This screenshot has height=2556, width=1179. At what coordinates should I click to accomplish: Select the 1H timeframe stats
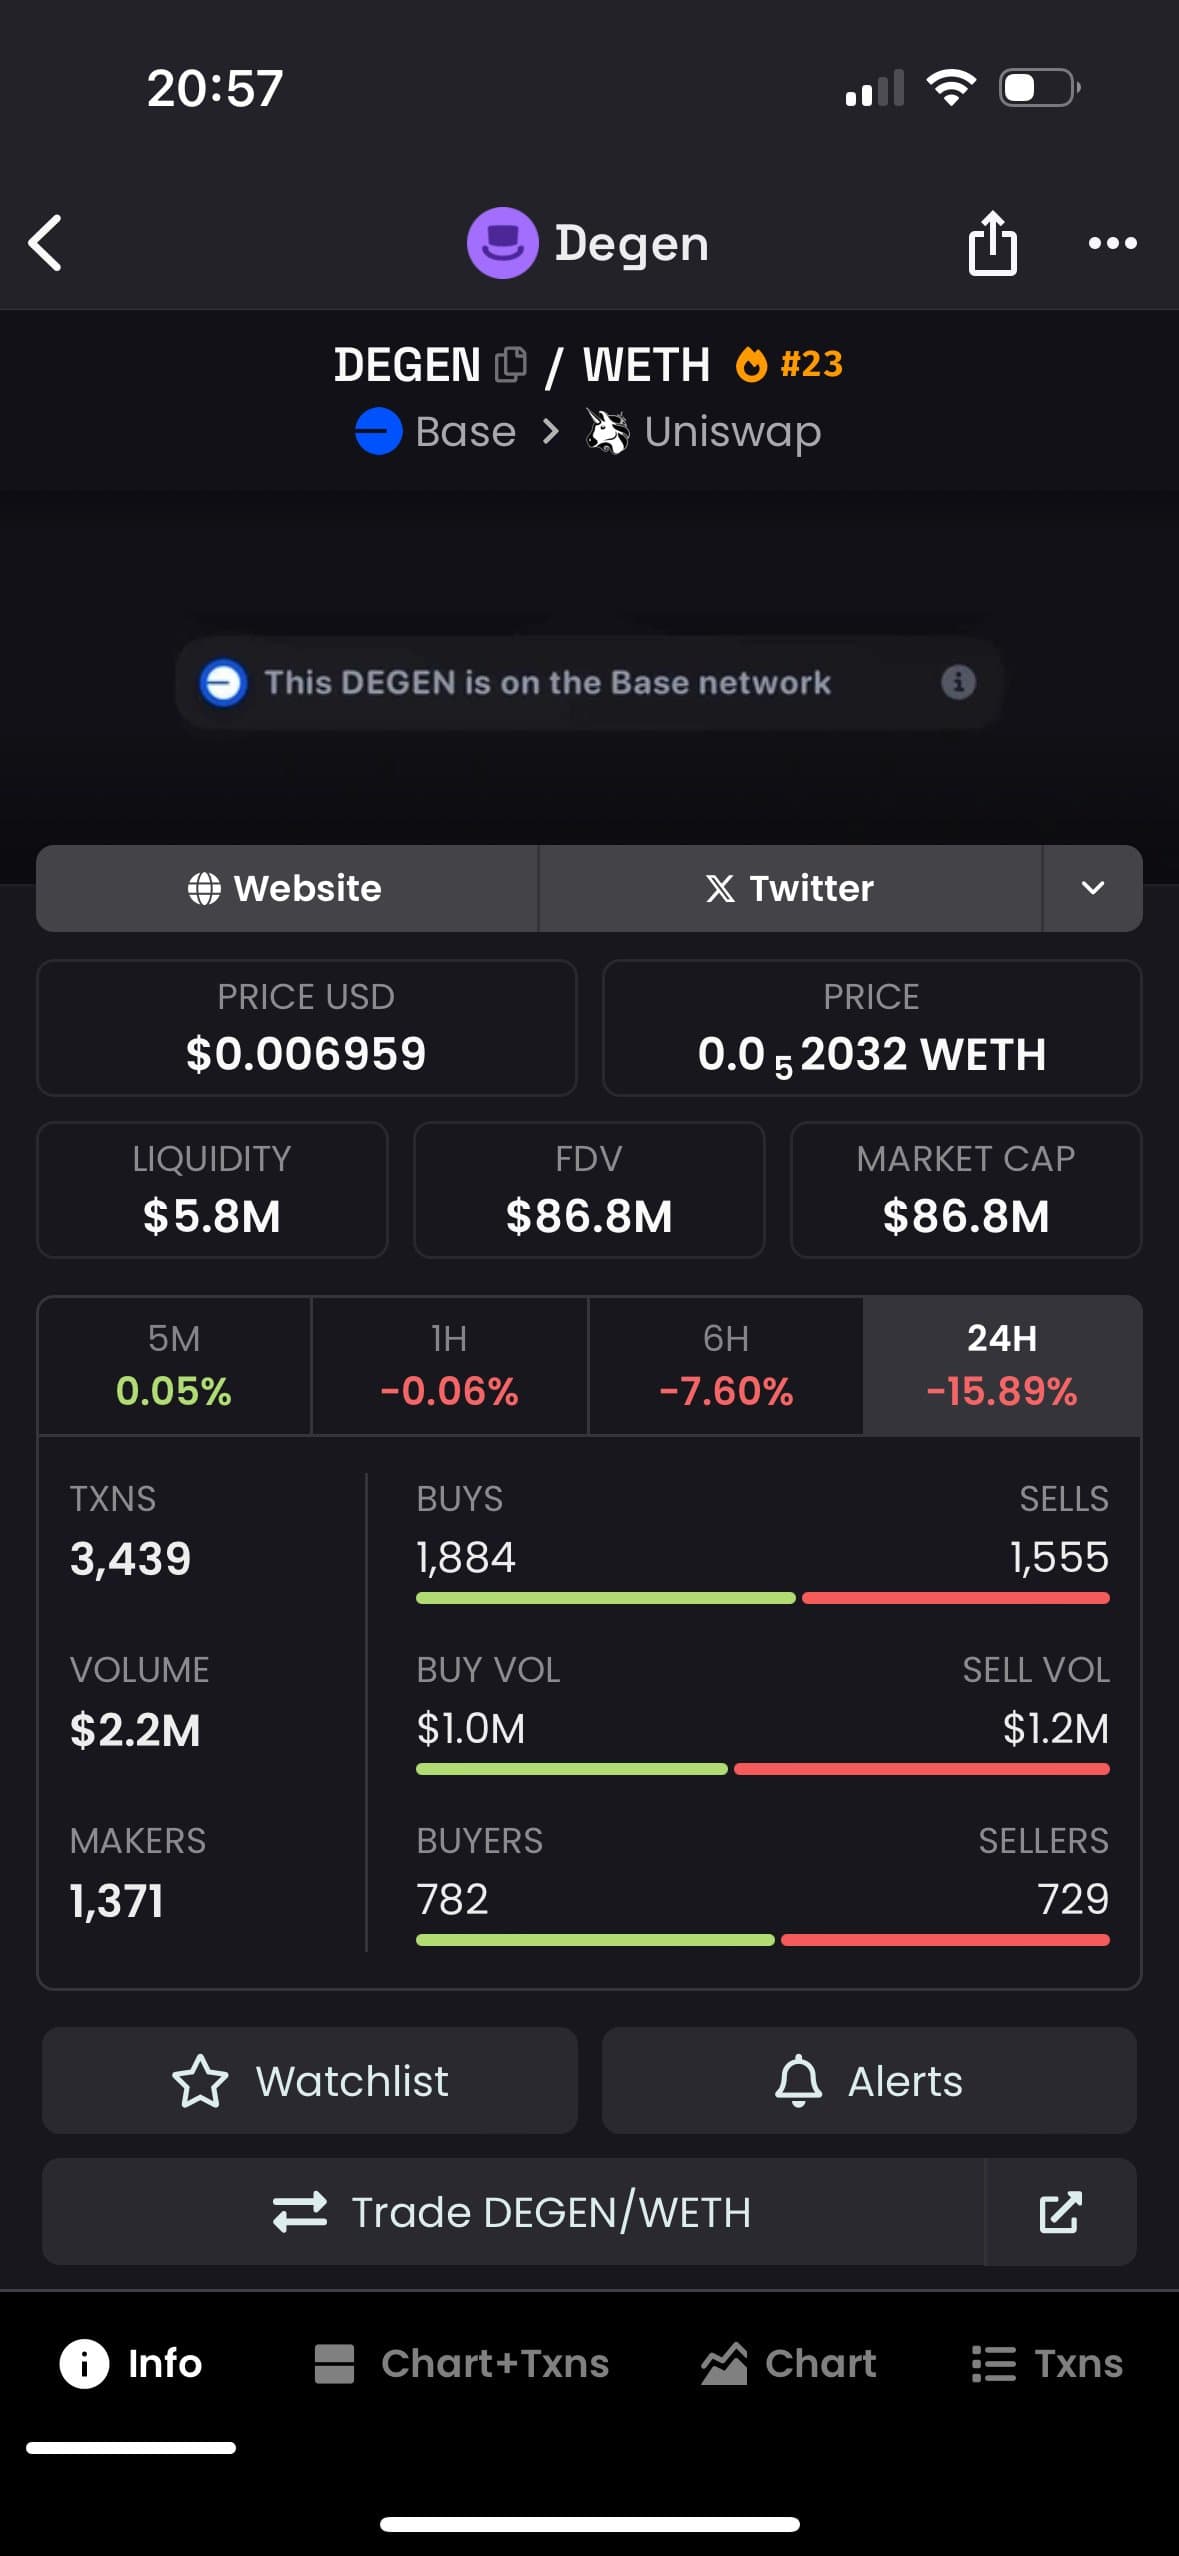449,1366
